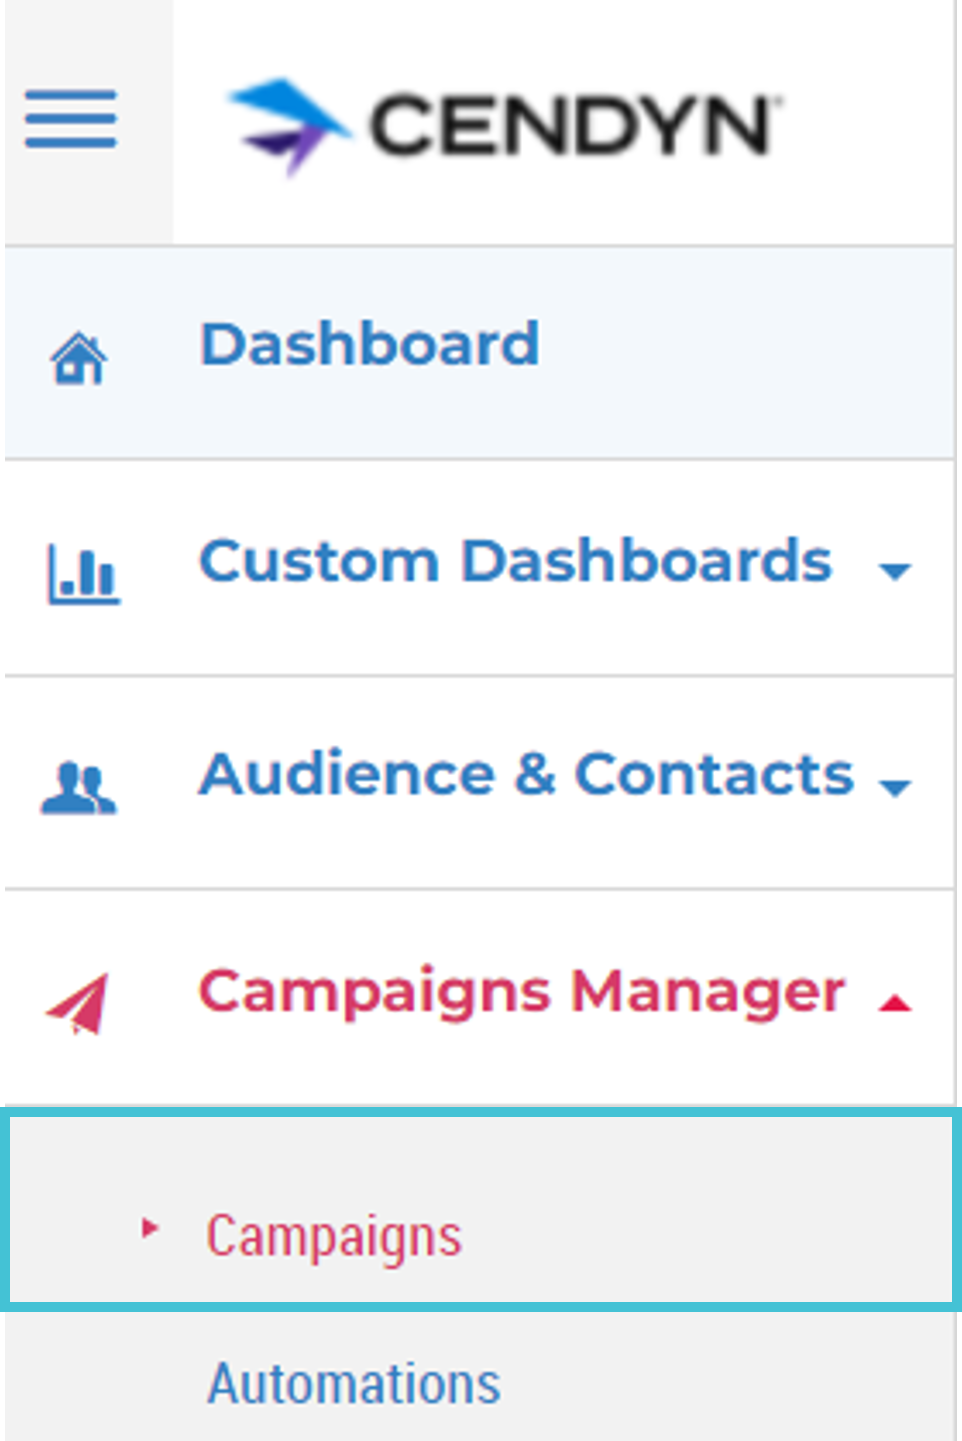This screenshot has width=962, height=1441.
Task: Click the paper plane Campaigns Manager icon
Action: [x=78, y=1004]
